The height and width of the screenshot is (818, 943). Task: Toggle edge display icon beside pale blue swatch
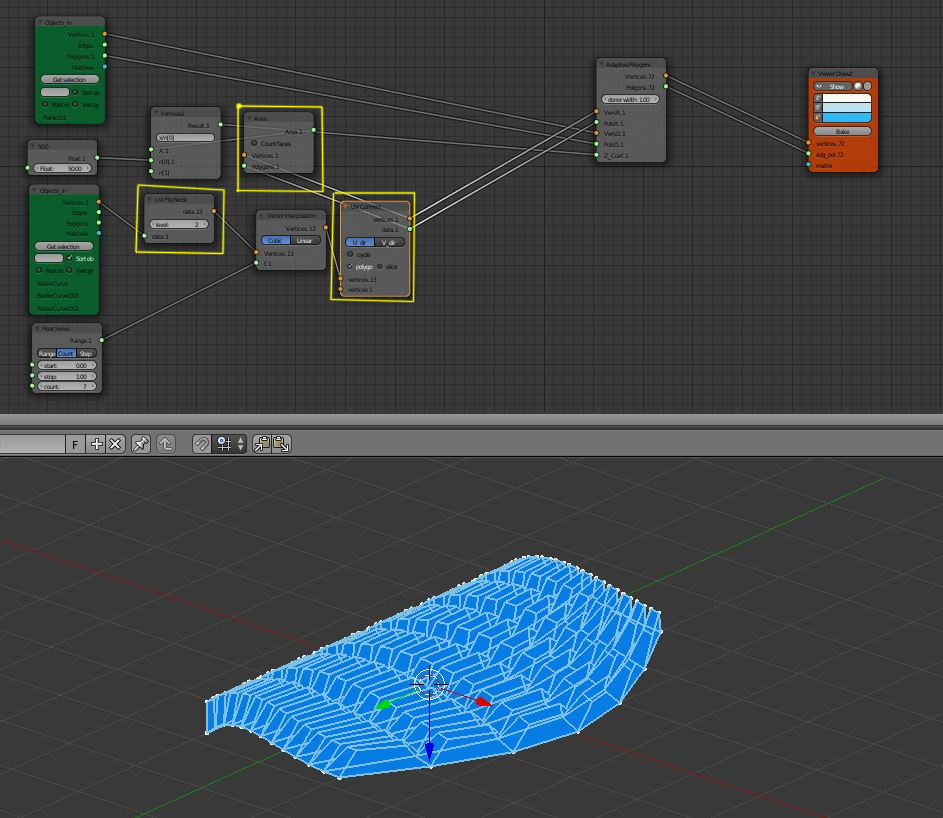tap(818, 108)
